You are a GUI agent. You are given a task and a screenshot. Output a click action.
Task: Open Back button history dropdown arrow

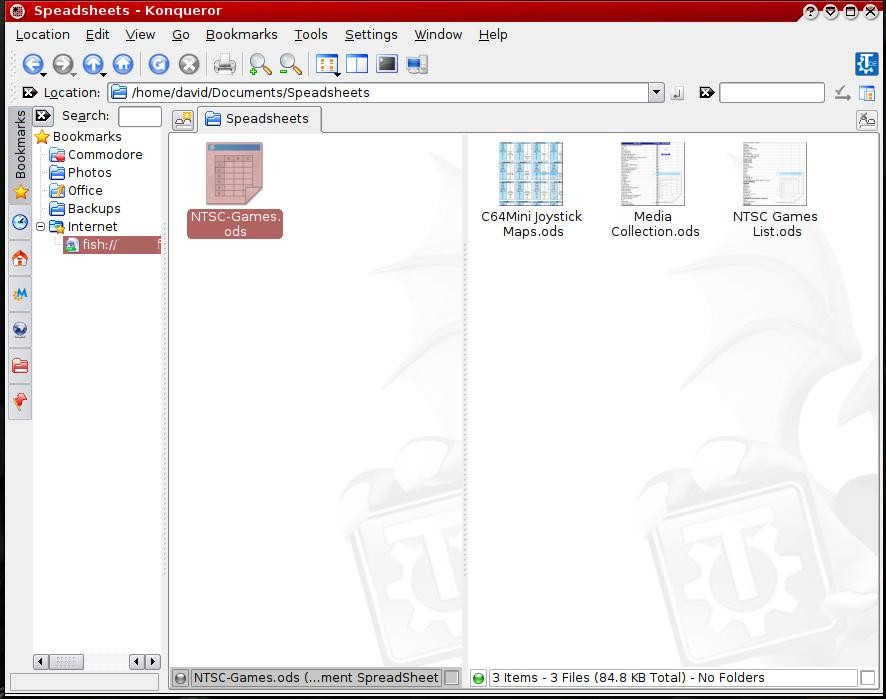(44, 74)
